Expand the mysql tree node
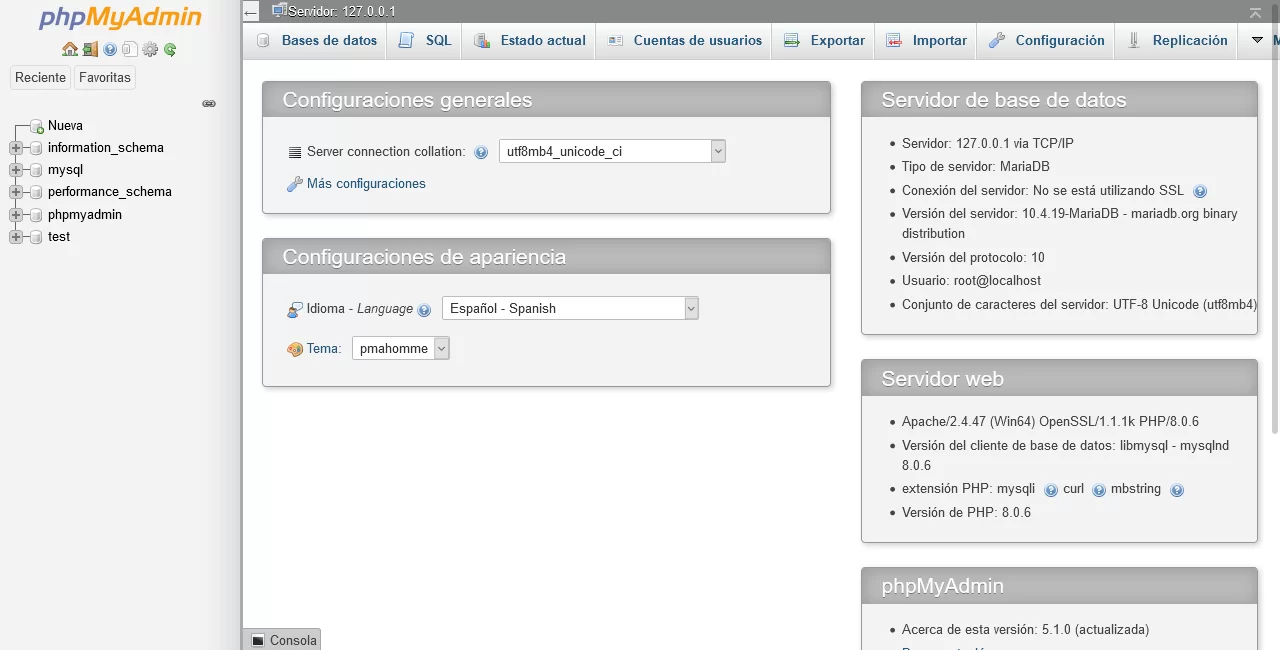The image size is (1280, 650). coord(15,170)
